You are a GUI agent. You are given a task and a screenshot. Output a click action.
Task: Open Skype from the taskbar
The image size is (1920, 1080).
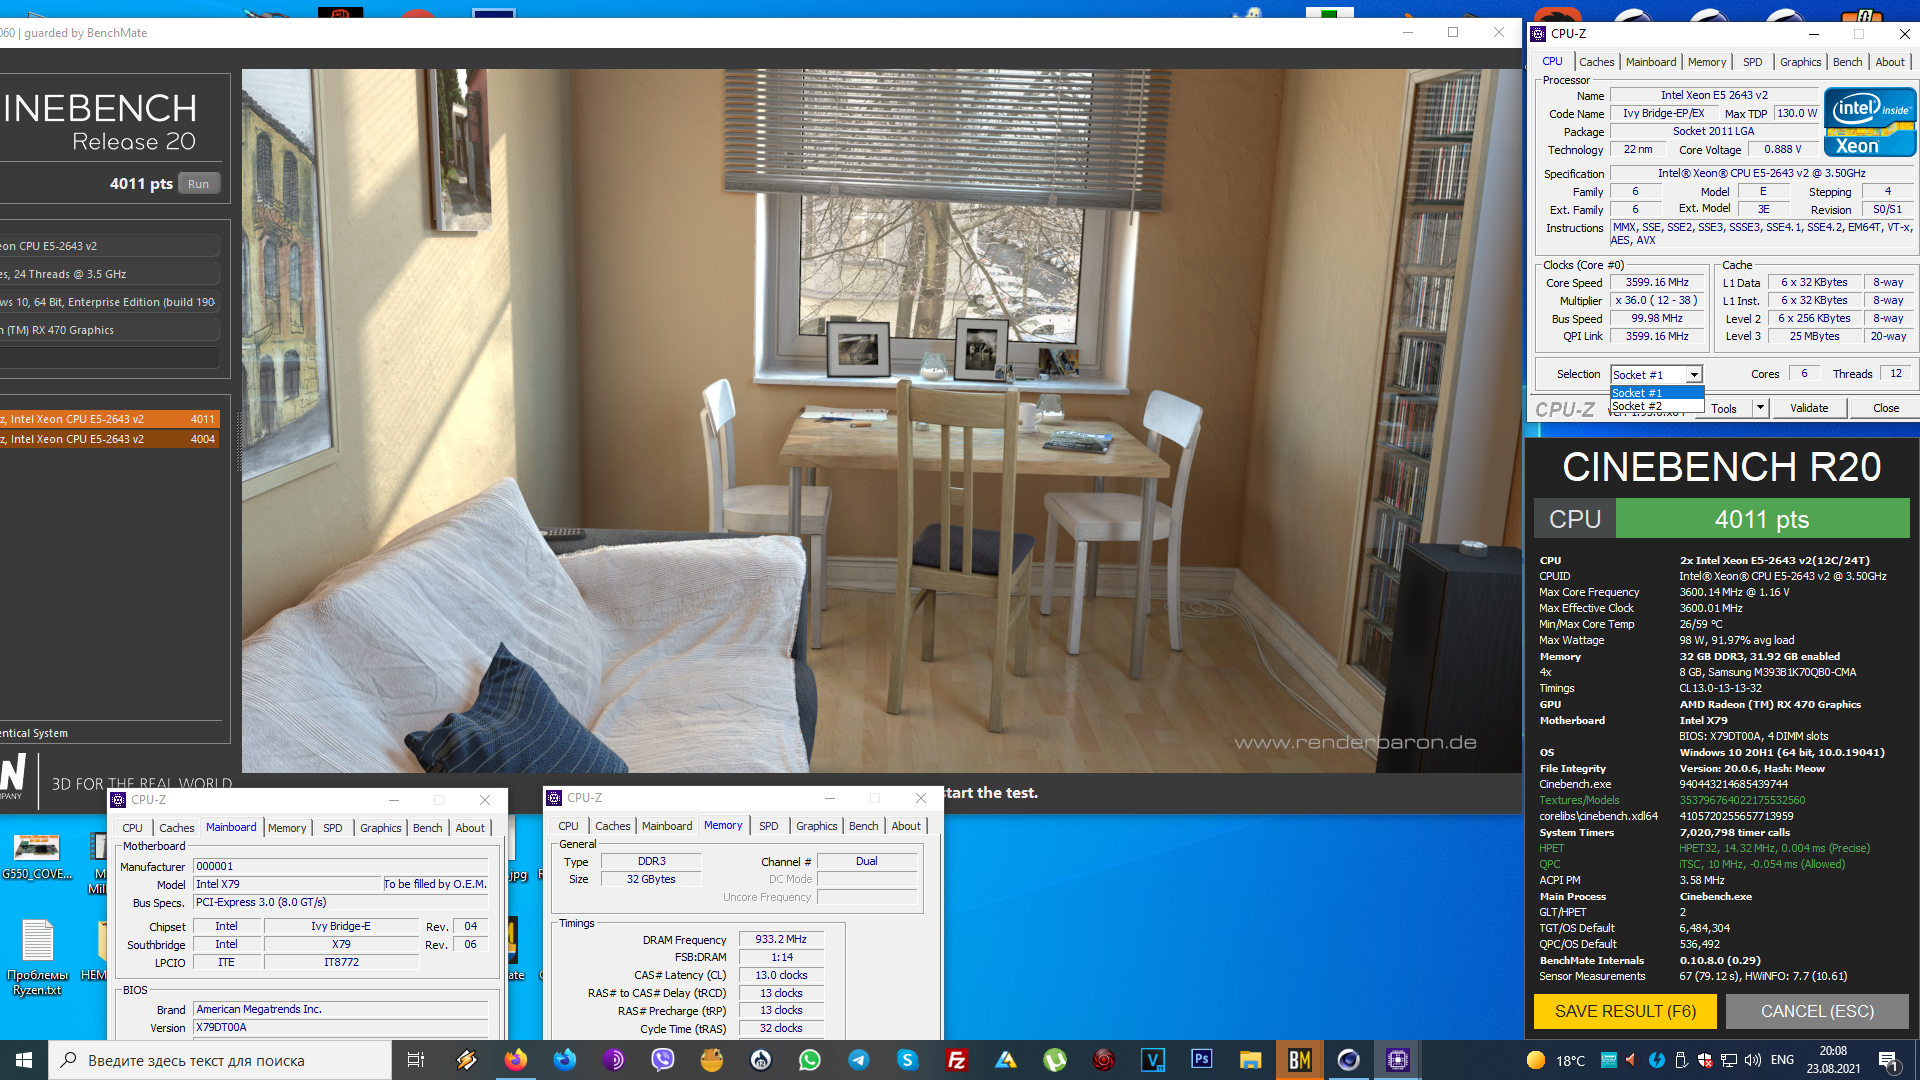tap(908, 1060)
